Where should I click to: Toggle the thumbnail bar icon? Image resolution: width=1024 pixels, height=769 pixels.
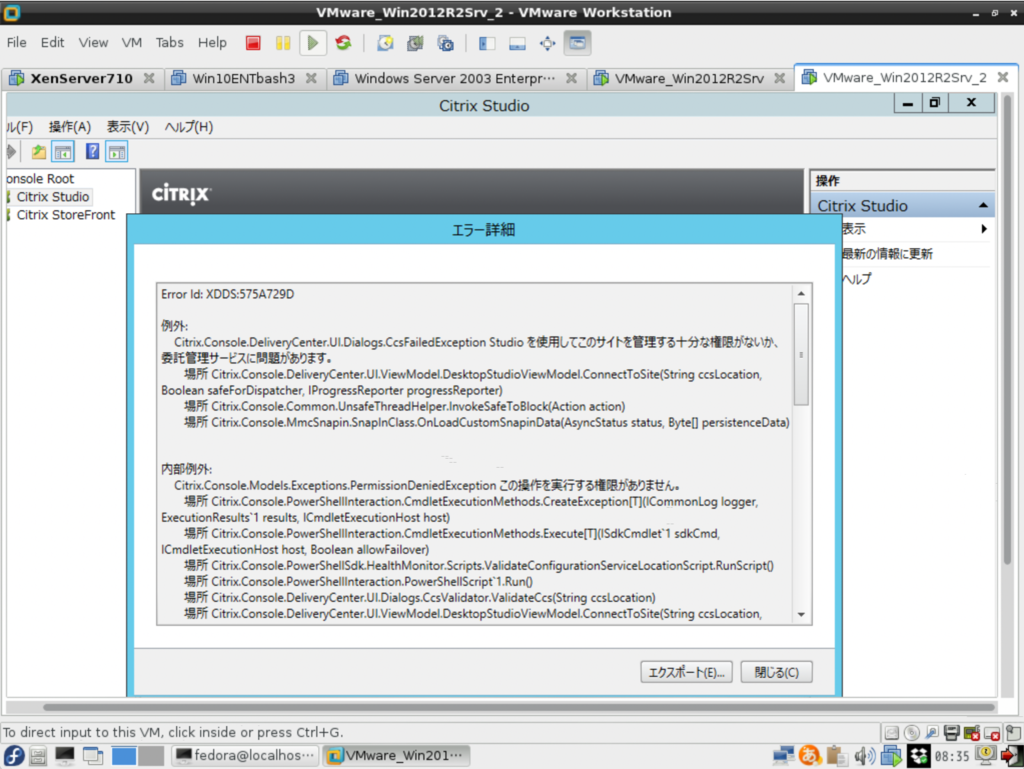[517, 43]
